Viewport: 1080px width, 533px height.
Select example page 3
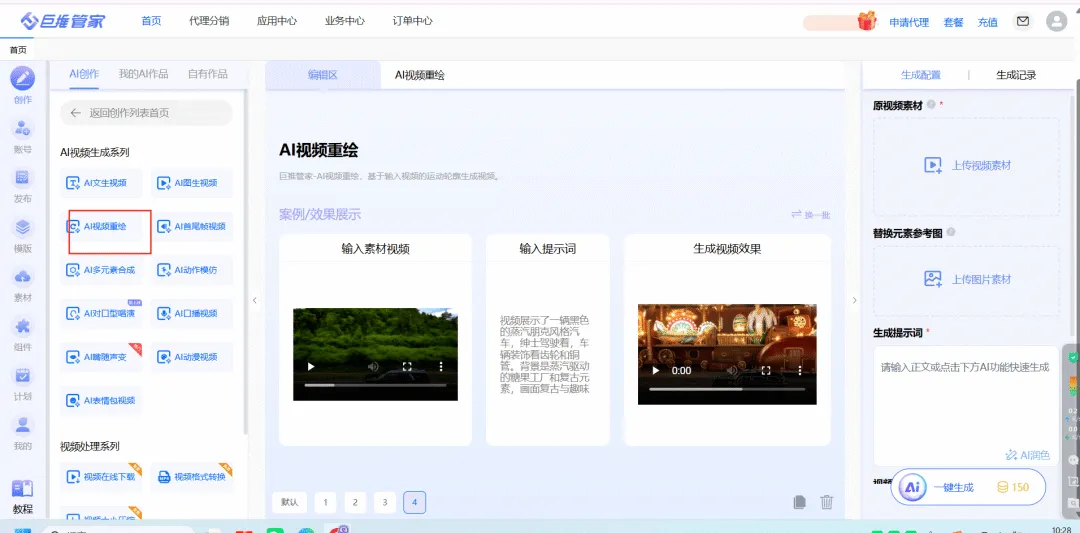pyautogui.click(x=385, y=503)
